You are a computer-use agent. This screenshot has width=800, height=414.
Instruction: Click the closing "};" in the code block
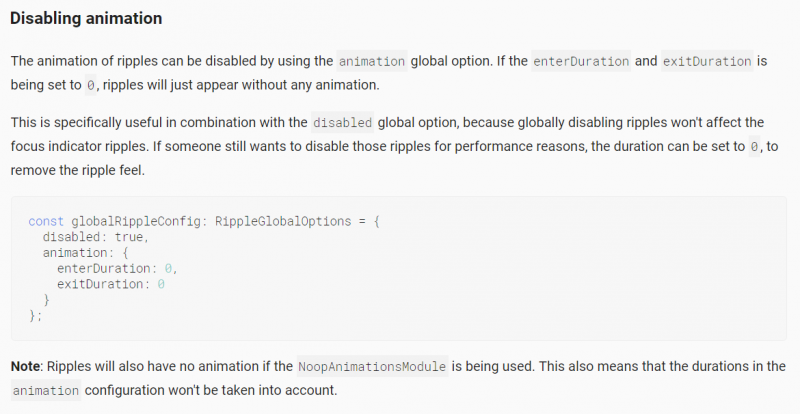tap(36, 316)
